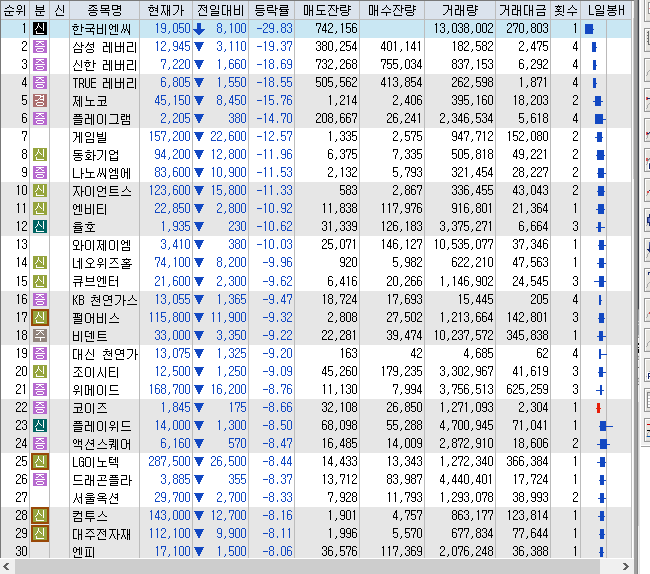Click the candle icon in the 플레이위드 row
The height and width of the screenshot is (574, 650).
tap(606, 426)
